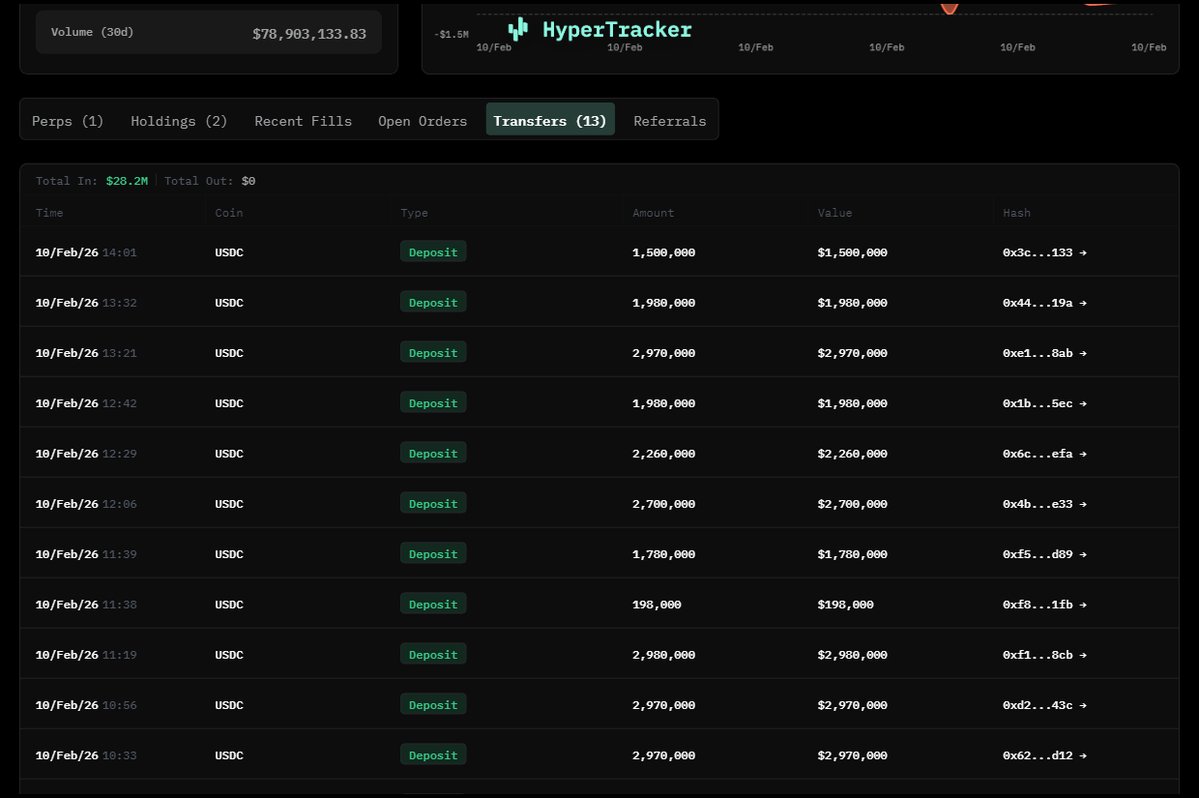Select the Transfers (13) tab
Screen dimensions: 1199x798
coord(550,121)
